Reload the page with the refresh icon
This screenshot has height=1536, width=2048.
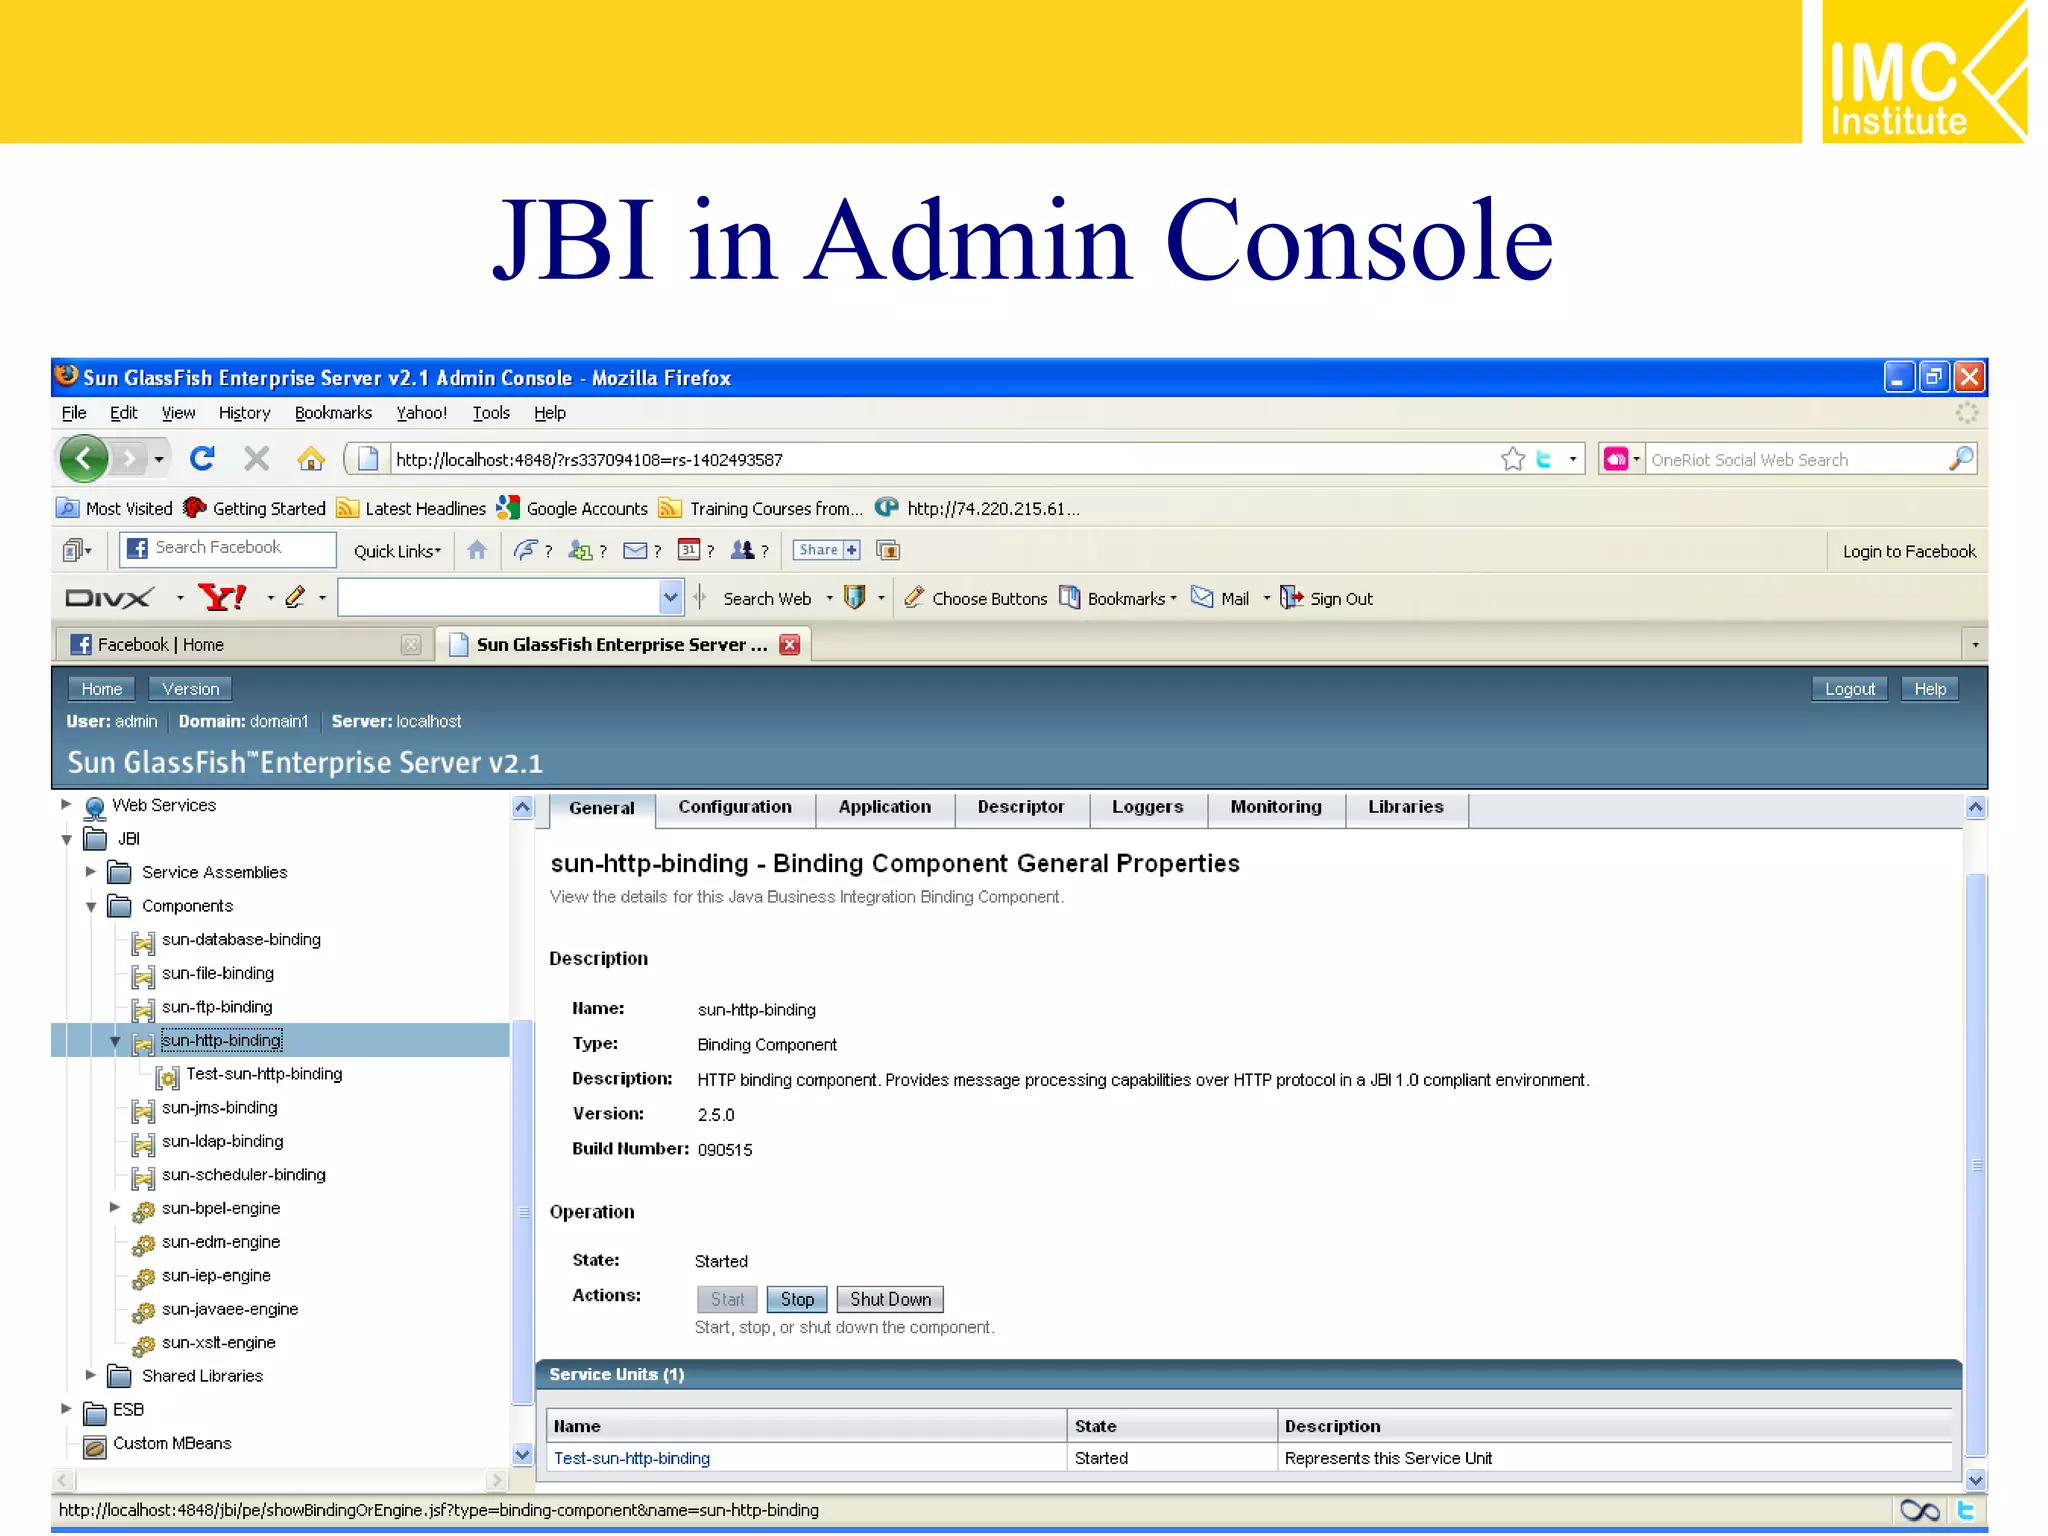(x=202, y=459)
